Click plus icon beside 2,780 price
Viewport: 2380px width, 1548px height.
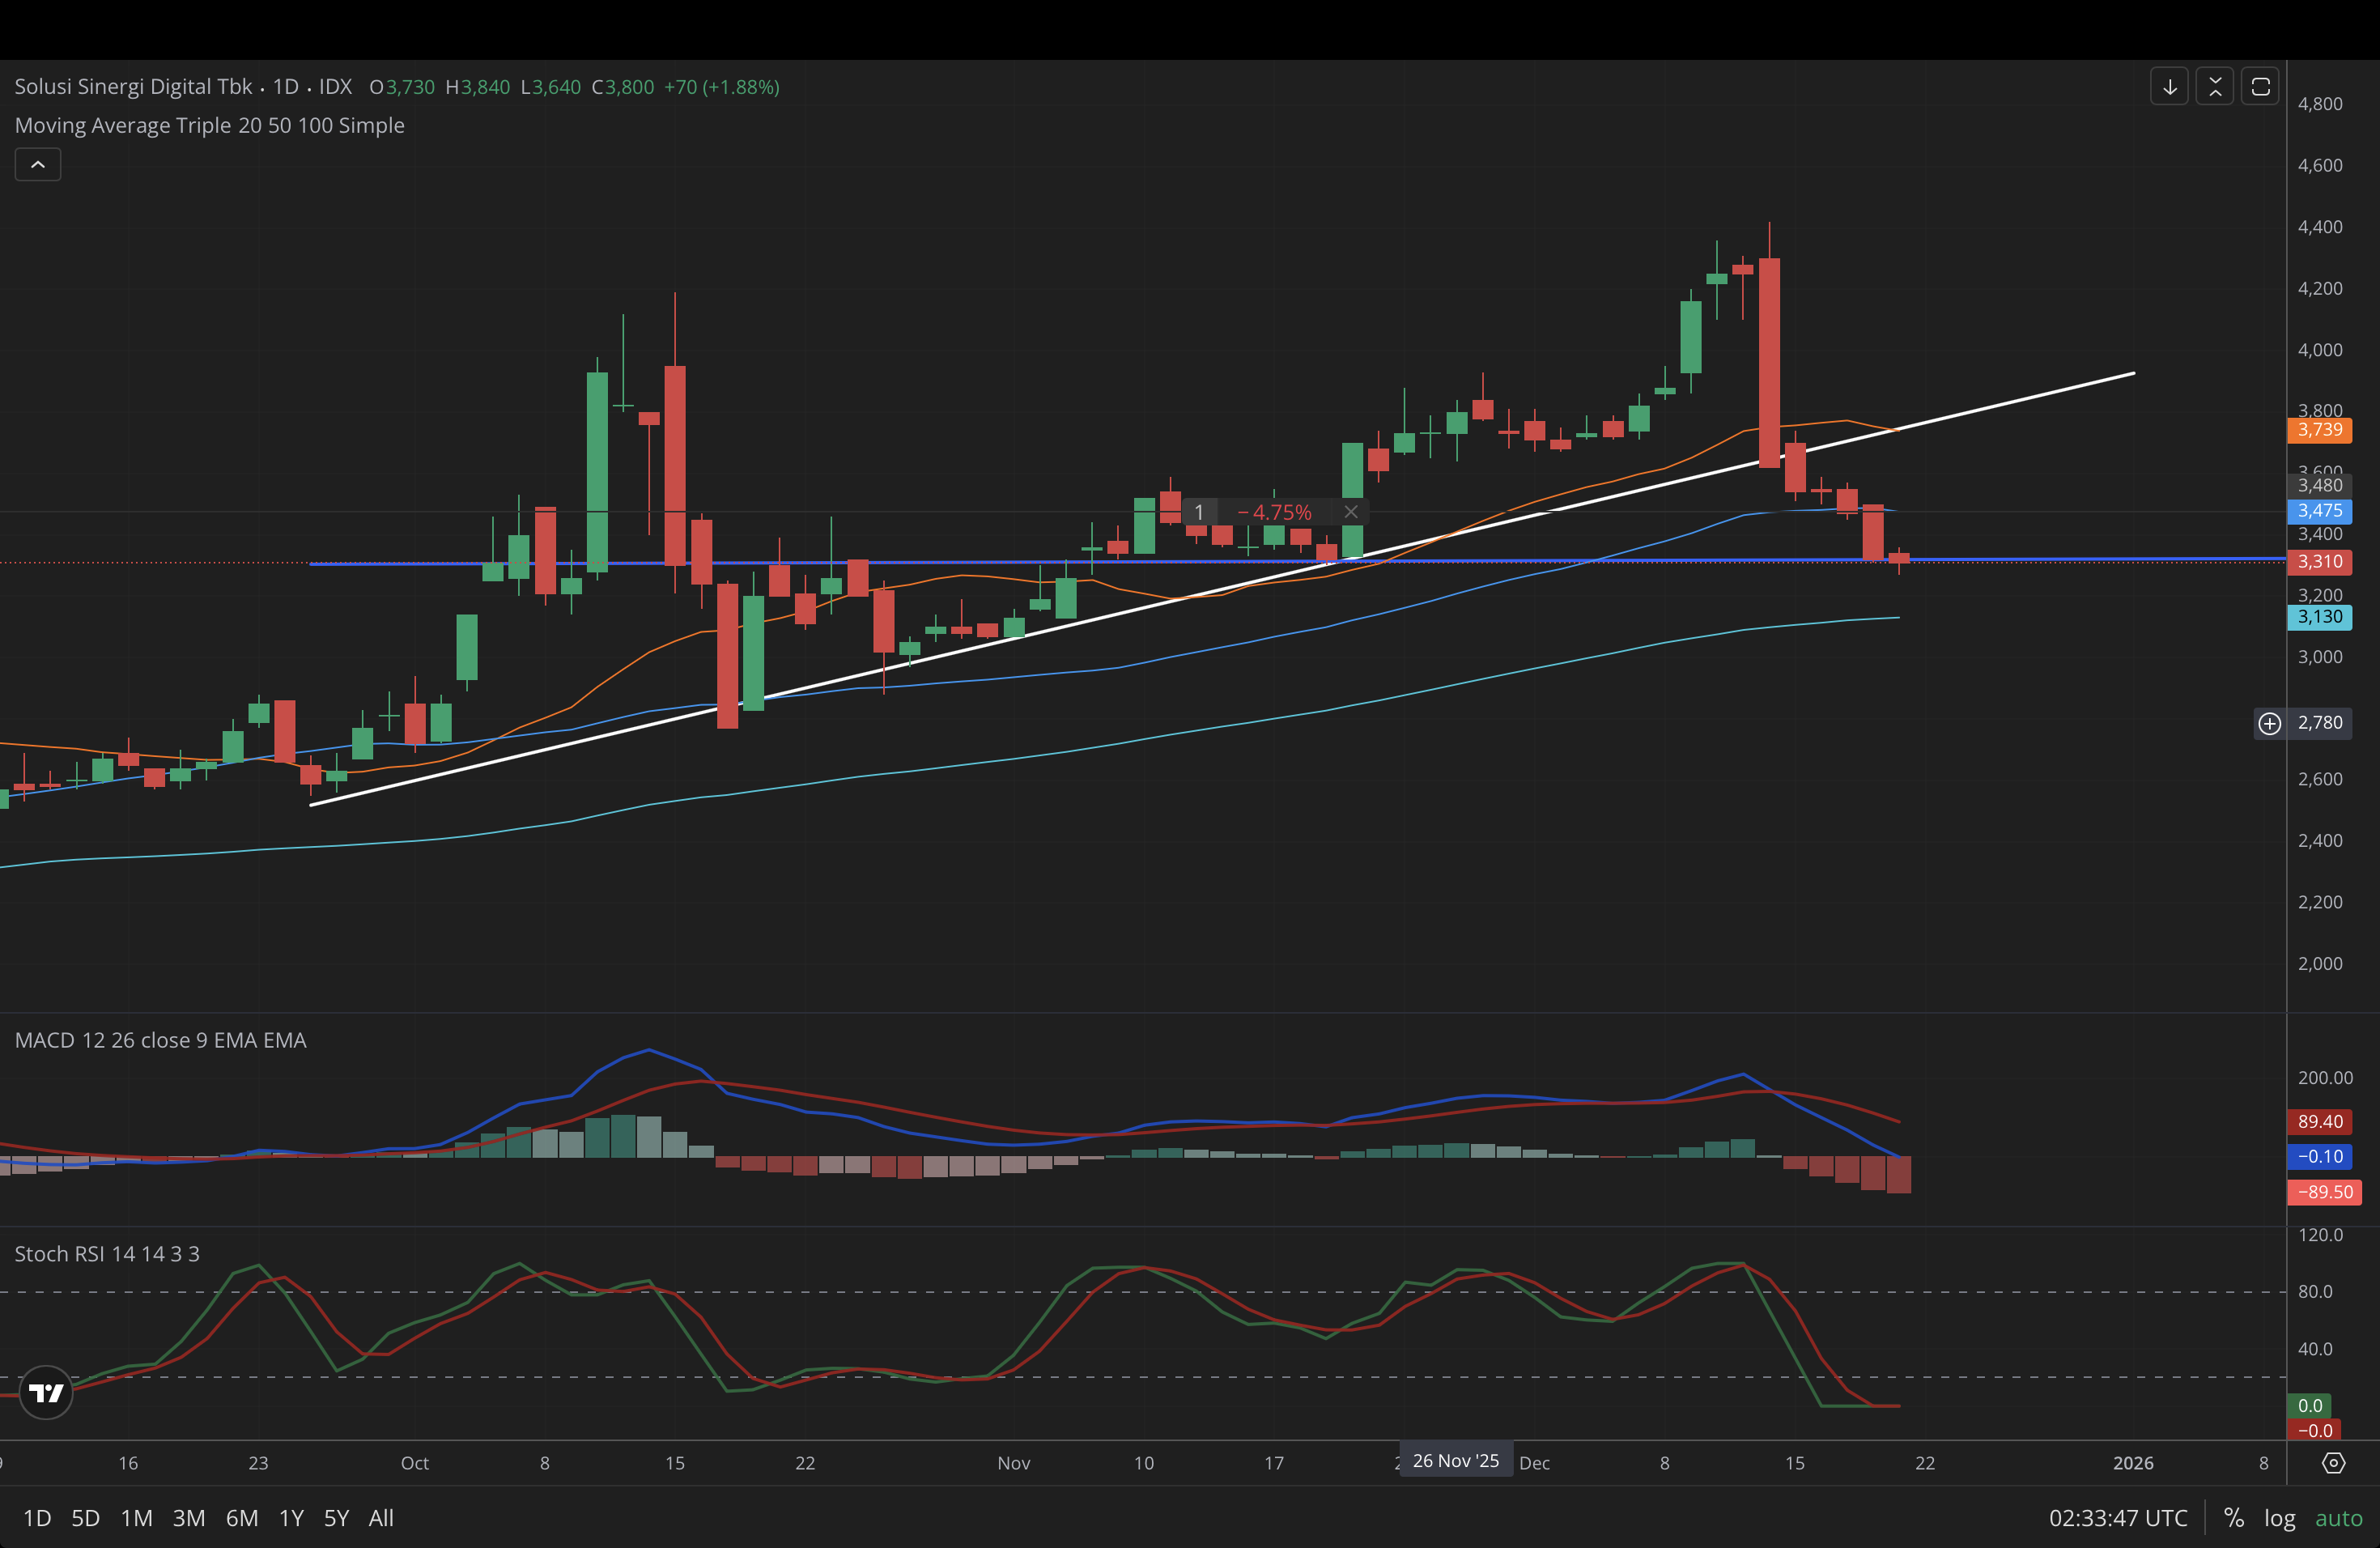click(x=2270, y=723)
